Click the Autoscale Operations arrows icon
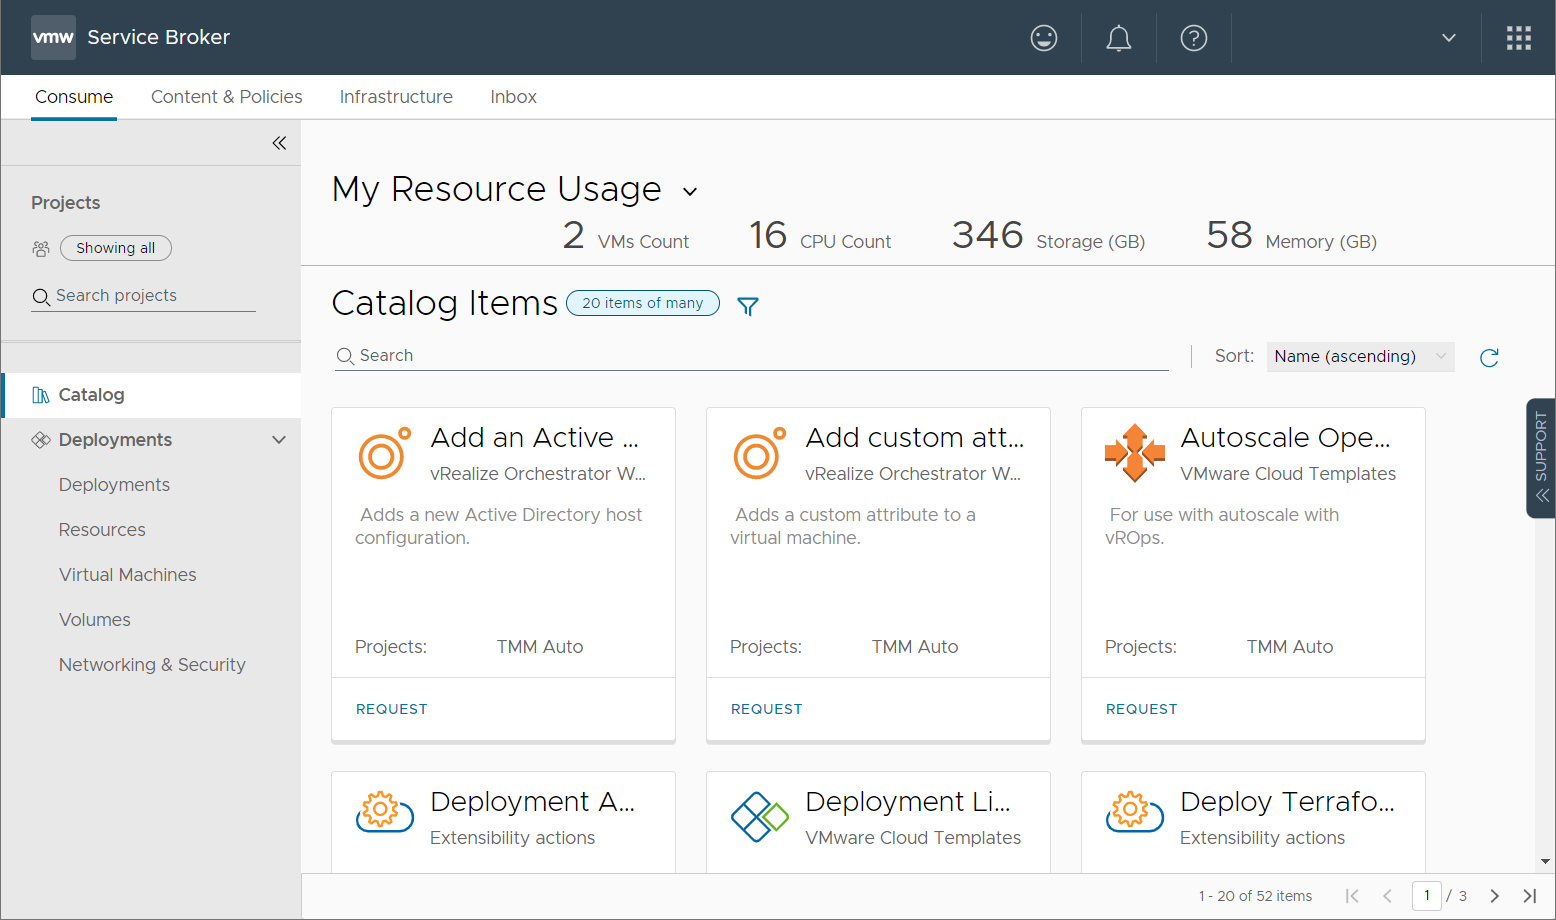 (1135, 453)
